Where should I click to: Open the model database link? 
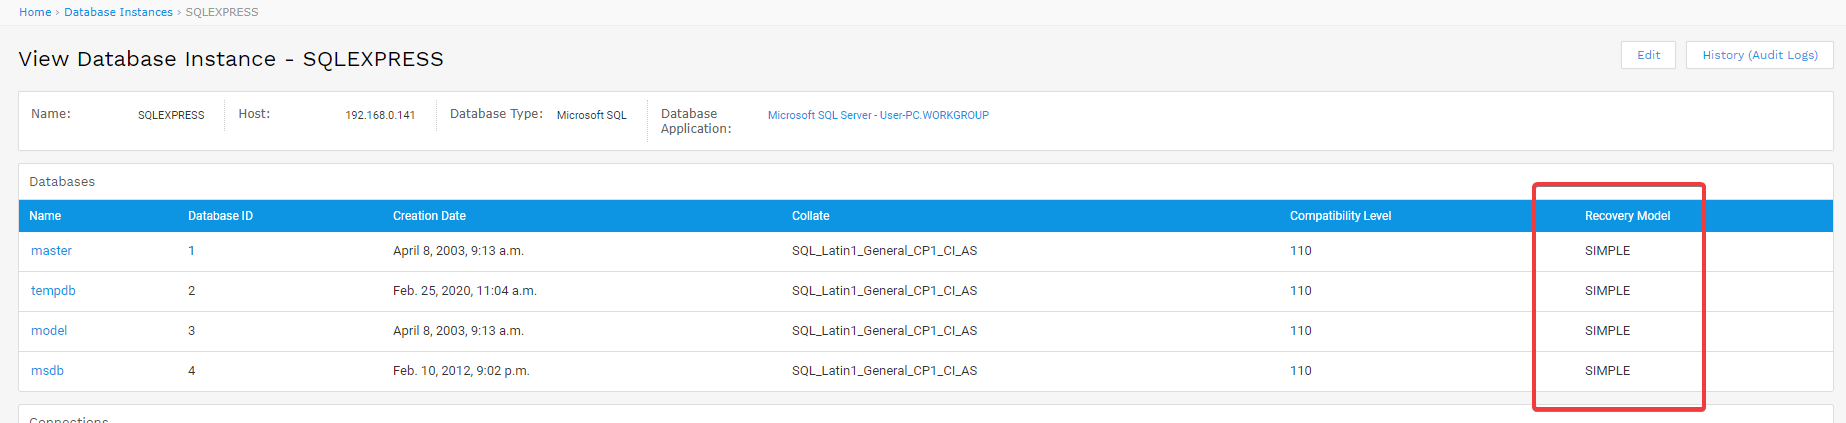click(49, 331)
